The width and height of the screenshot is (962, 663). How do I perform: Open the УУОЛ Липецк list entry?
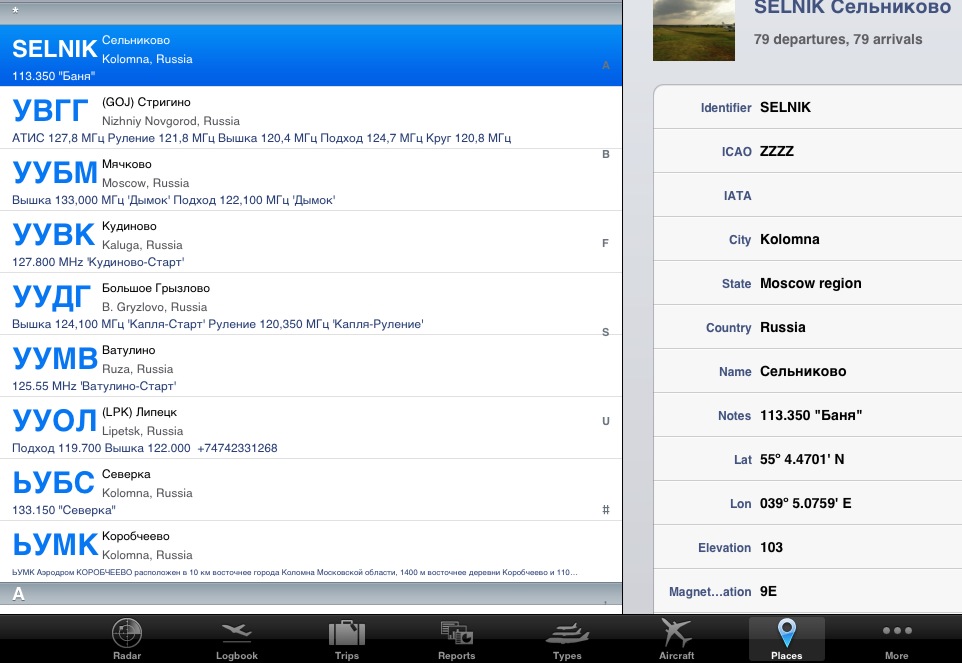[300, 428]
